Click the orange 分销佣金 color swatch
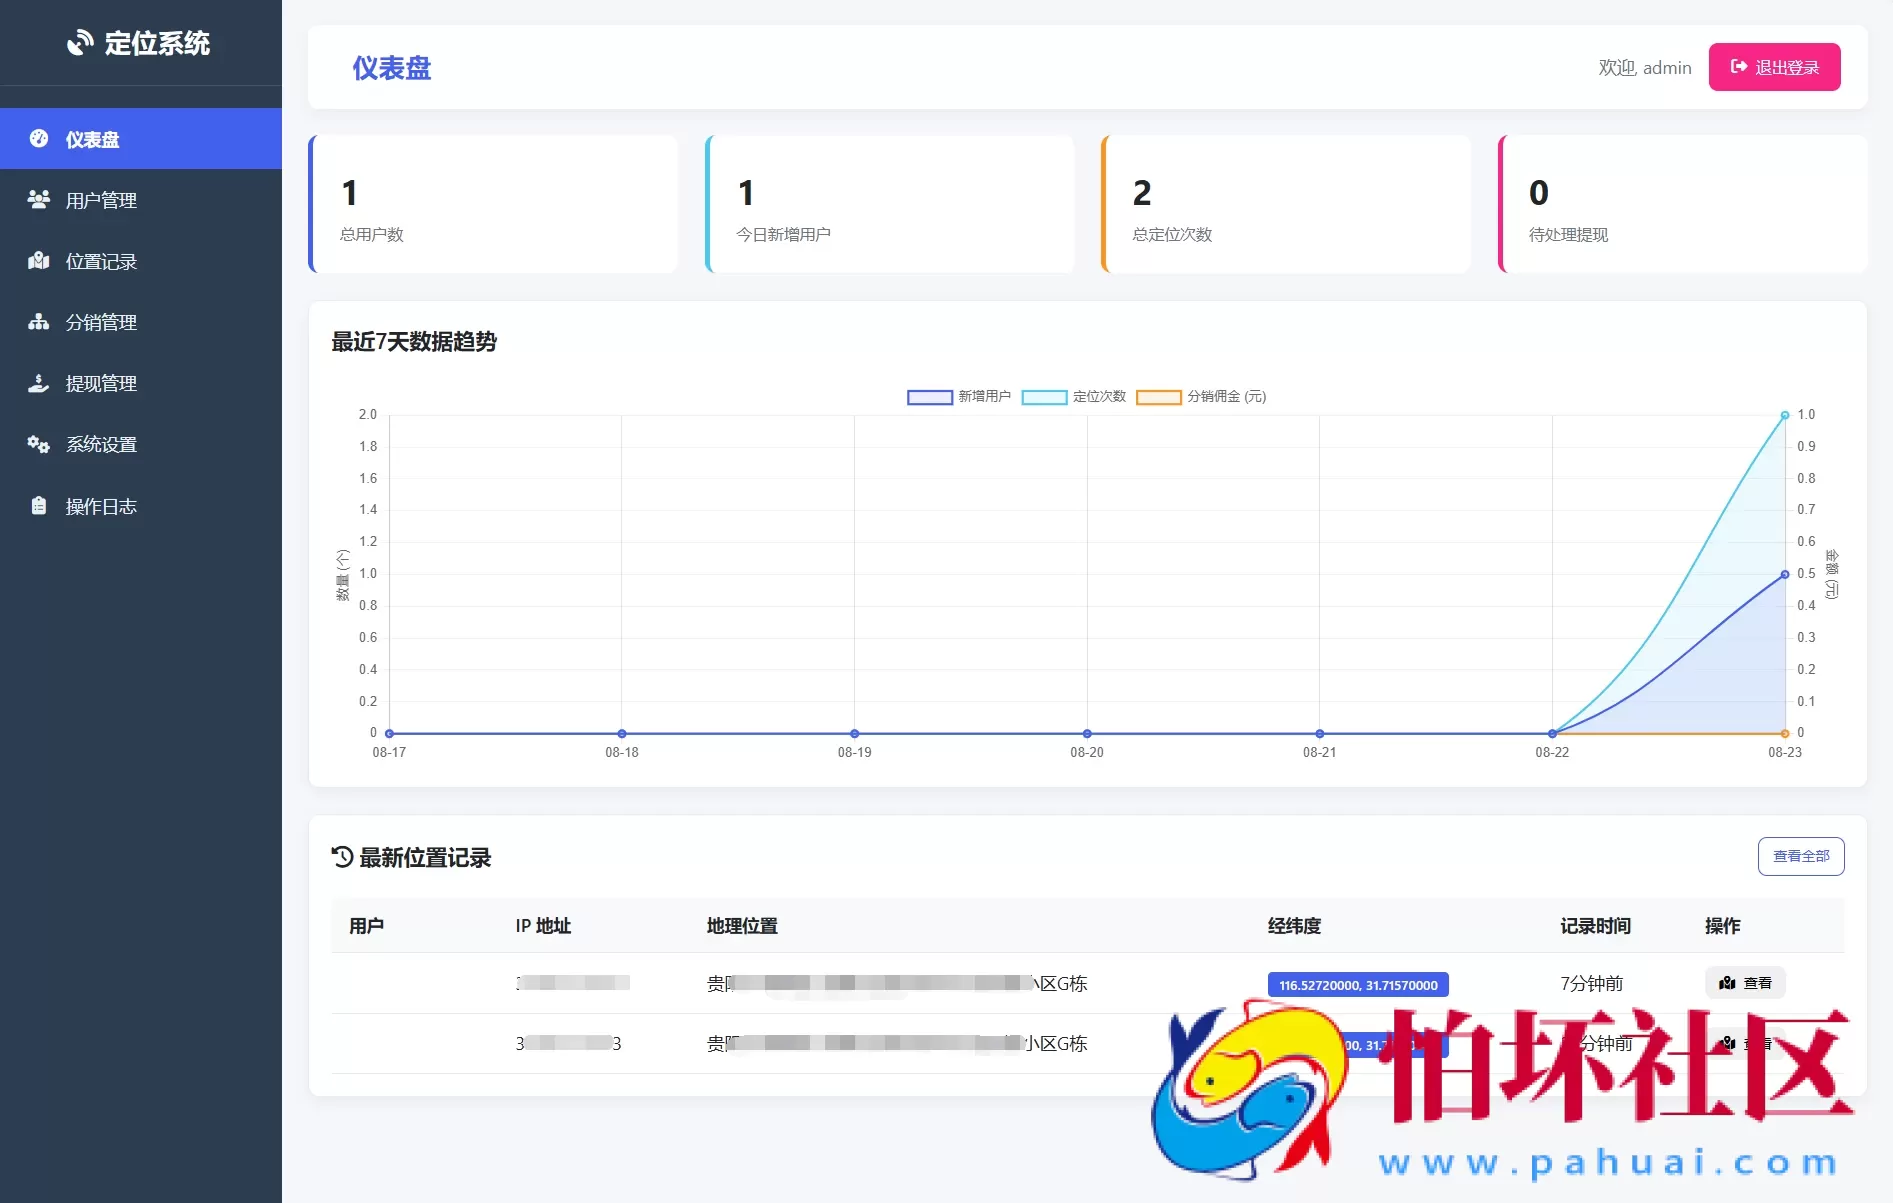Screen dimensions: 1893x1203 1159,397
